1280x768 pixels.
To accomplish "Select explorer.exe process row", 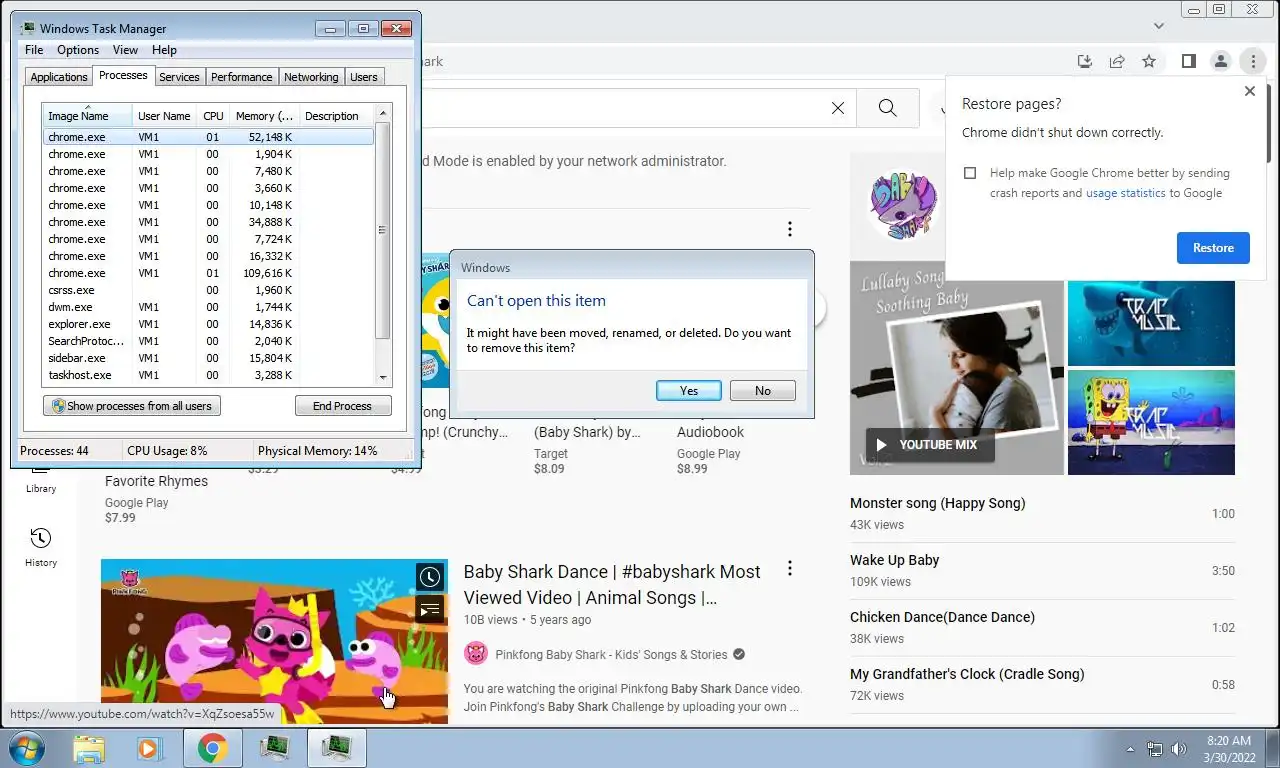I will tap(208, 324).
